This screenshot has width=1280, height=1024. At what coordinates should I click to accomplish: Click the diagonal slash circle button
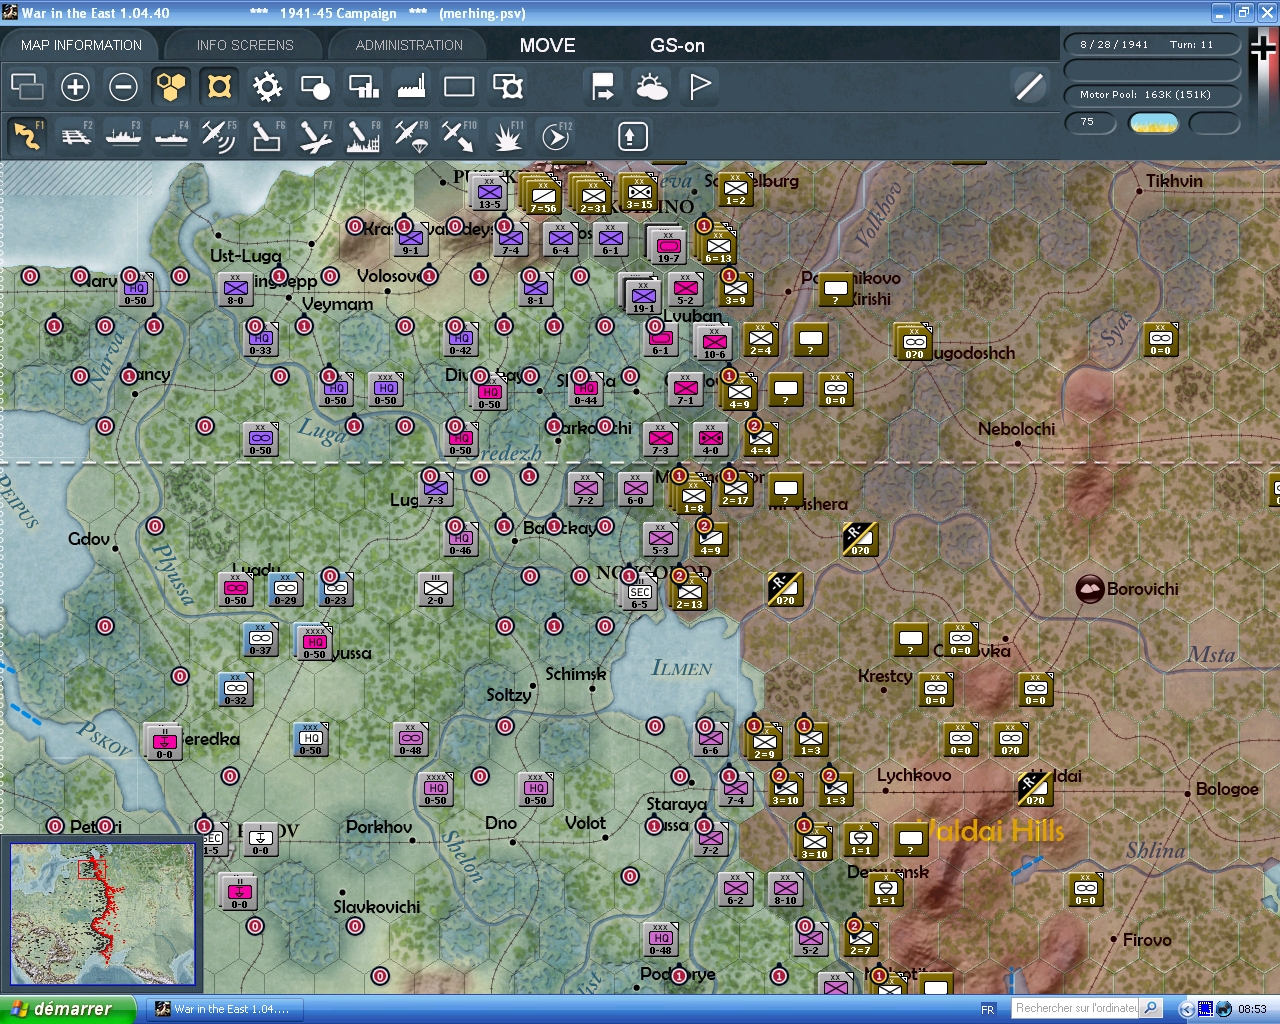(x=1029, y=87)
